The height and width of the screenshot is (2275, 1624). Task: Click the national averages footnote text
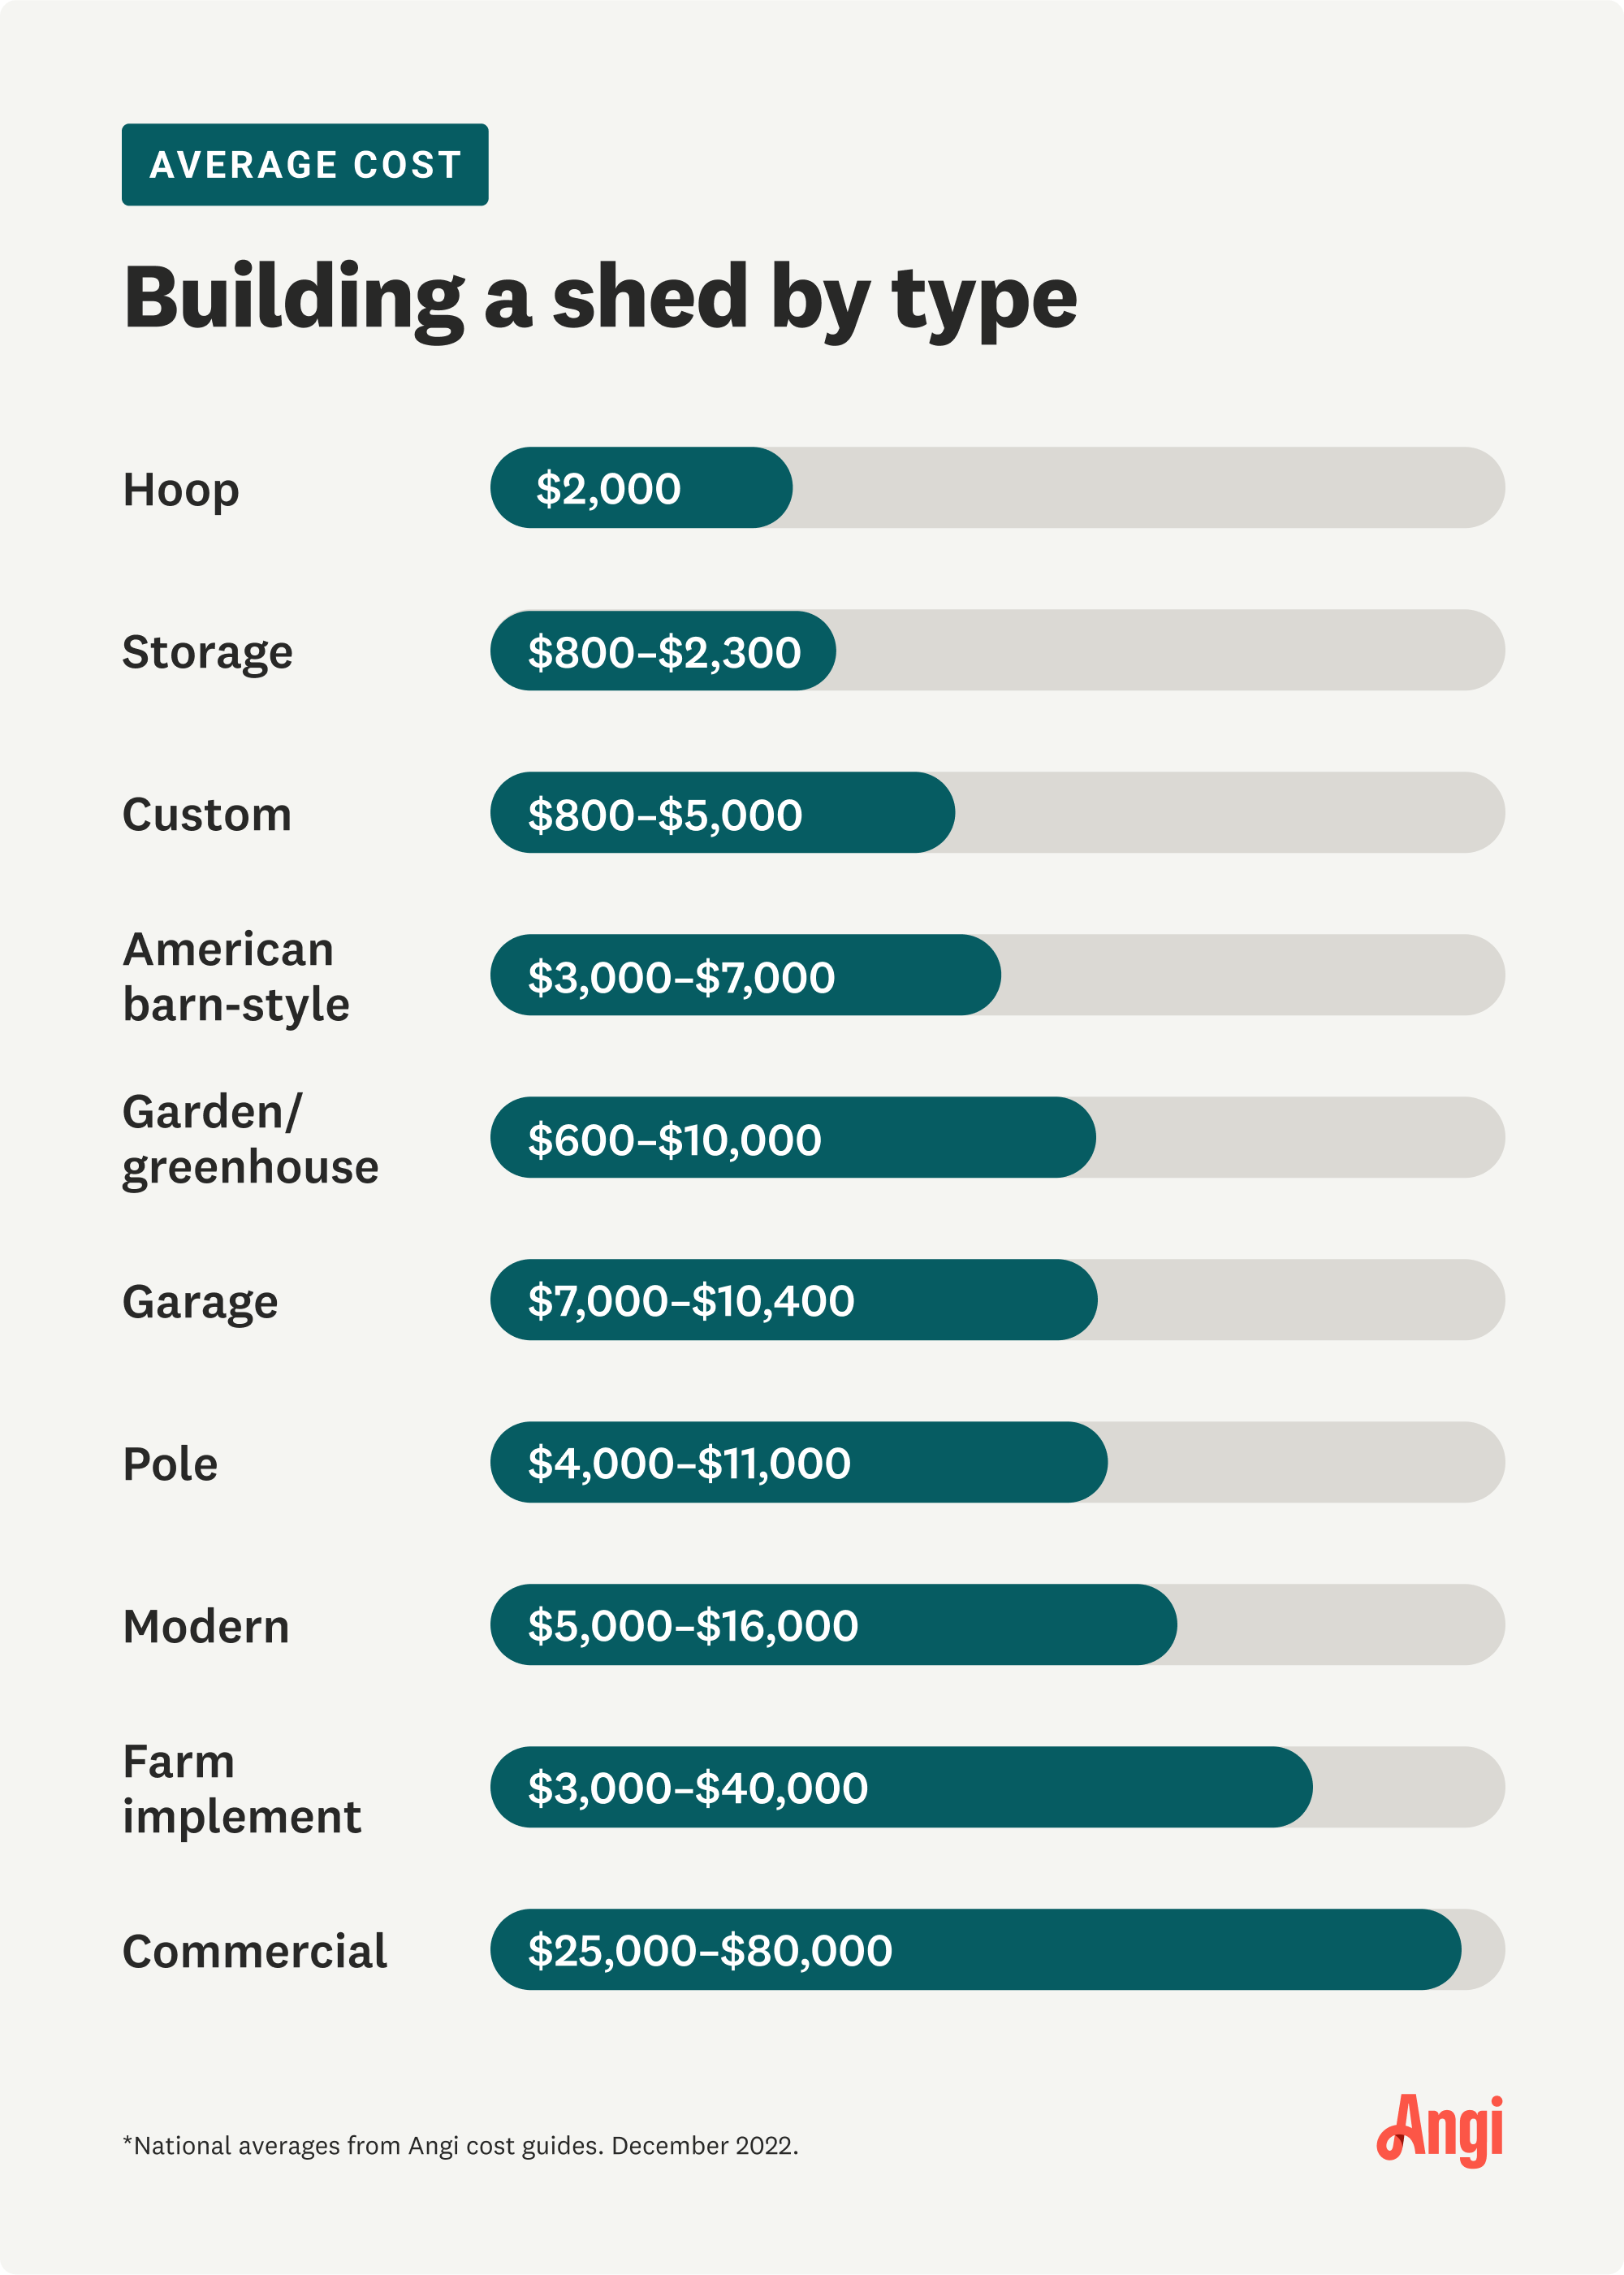(460, 2146)
